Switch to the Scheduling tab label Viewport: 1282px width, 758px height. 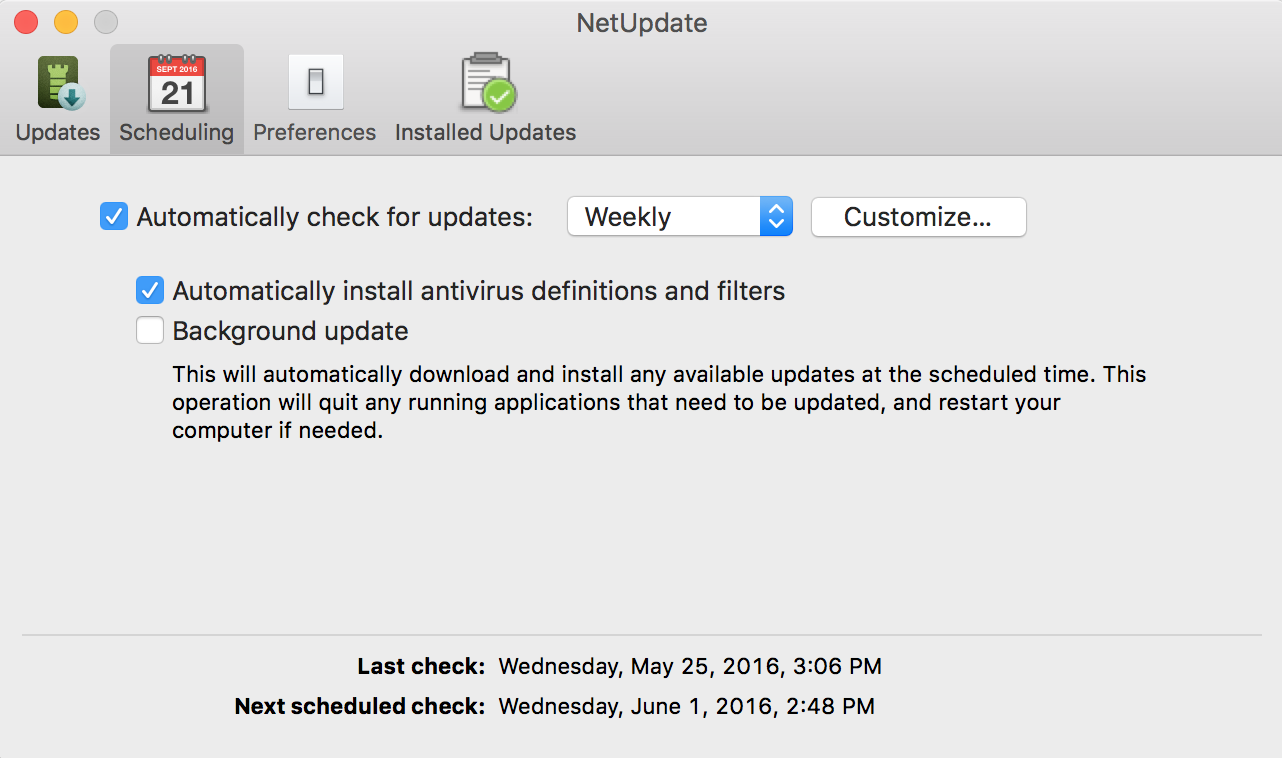[176, 132]
